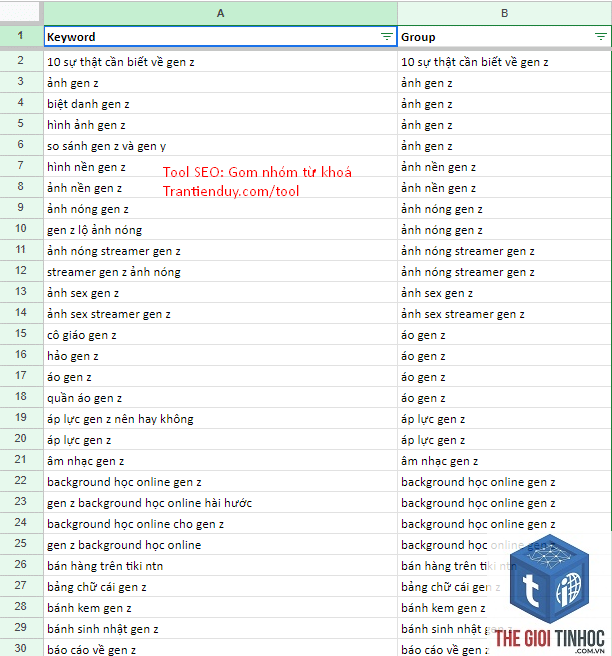Click cell 'báo cáo về gen z' in column A
The image size is (612, 656).
click(220, 648)
